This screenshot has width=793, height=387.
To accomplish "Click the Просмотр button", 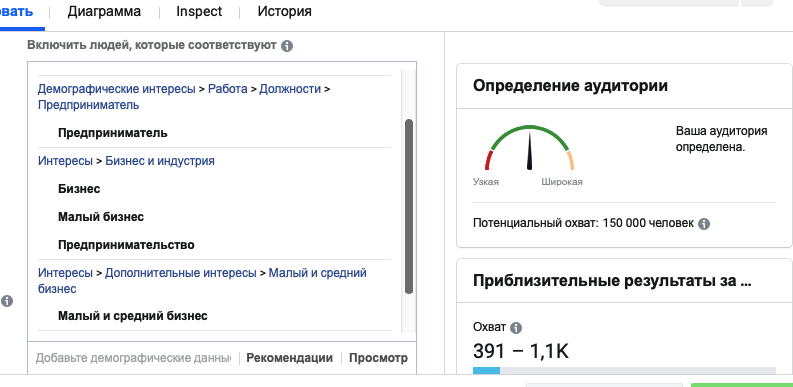I will point(378,358).
